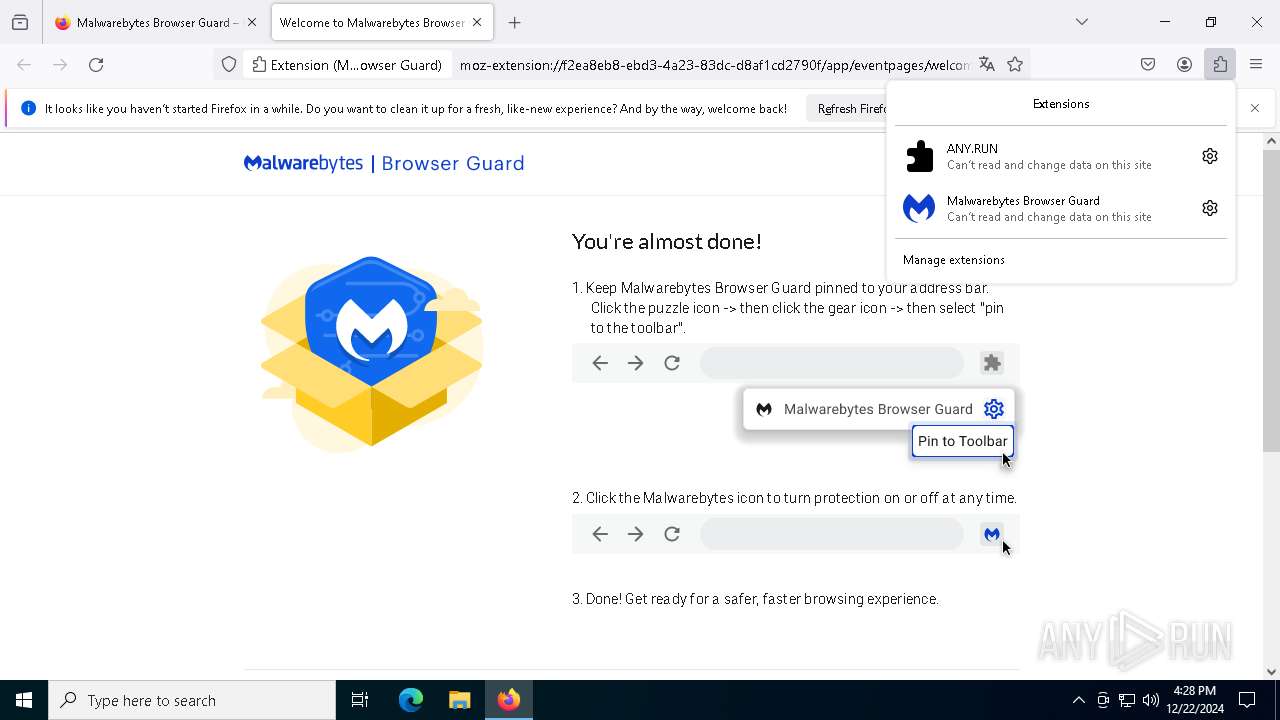Bookmark this page with star icon
This screenshot has width=1280, height=720.
click(1015, 65)
